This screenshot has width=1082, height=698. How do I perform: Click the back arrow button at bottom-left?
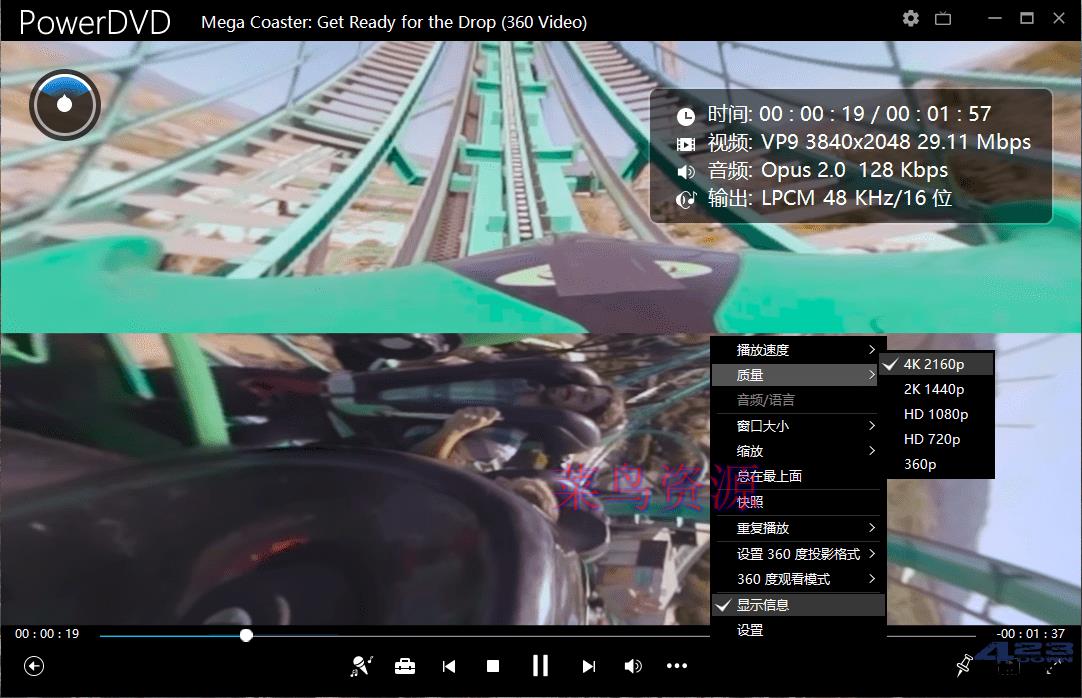pos(34,665)
